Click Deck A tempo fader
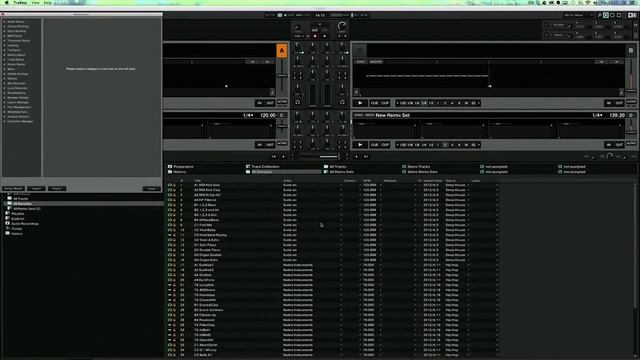Viewport: 640px width, 360px height. (282, 76)
